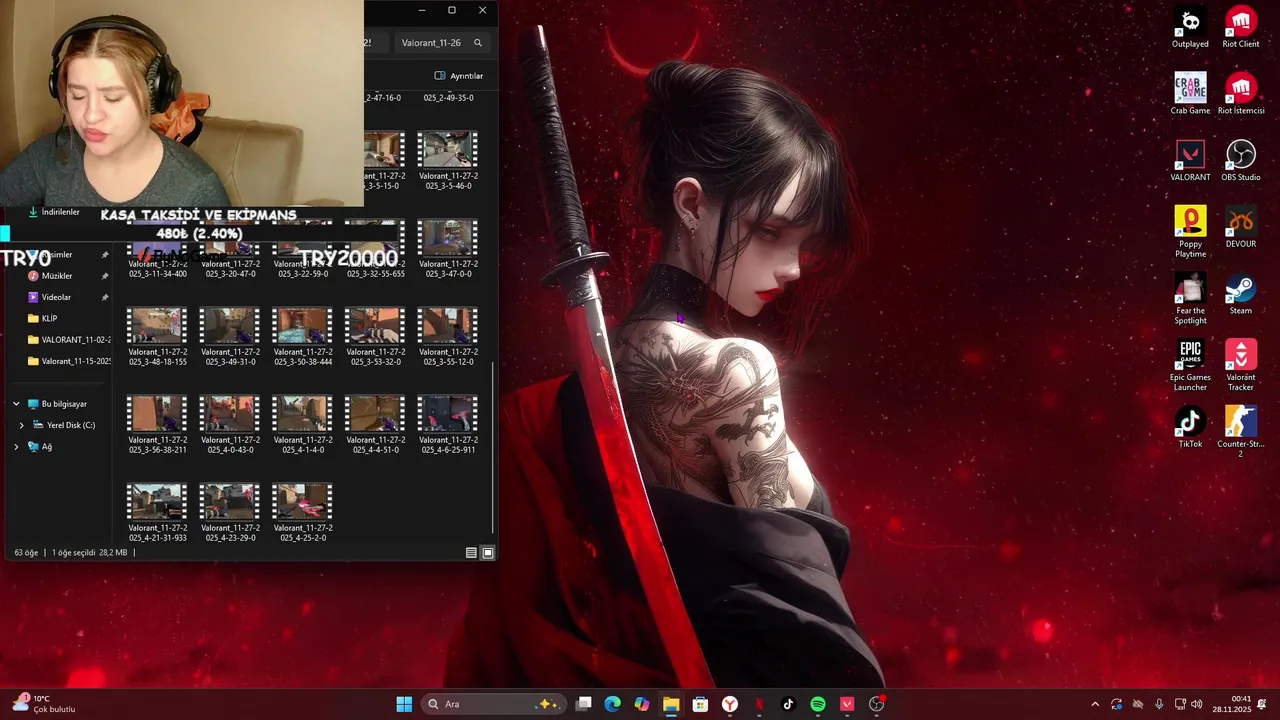
Task: Open the VALORANT_11-02 sidebar folder
Action: pyautogui.click(x=68, y=340)
